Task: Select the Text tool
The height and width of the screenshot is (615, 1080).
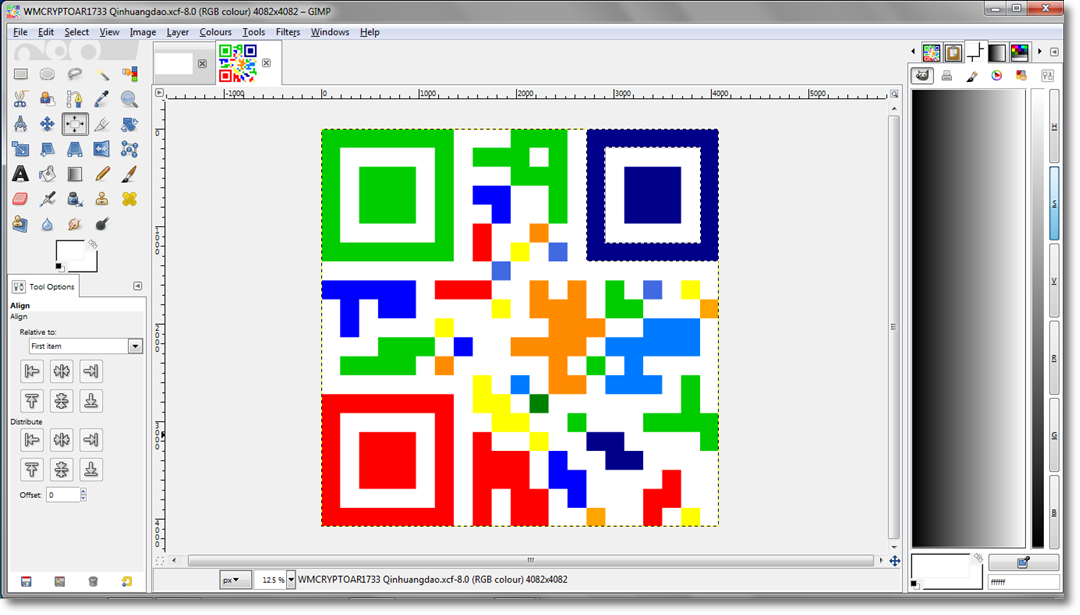Action: (x=21, y=174)
